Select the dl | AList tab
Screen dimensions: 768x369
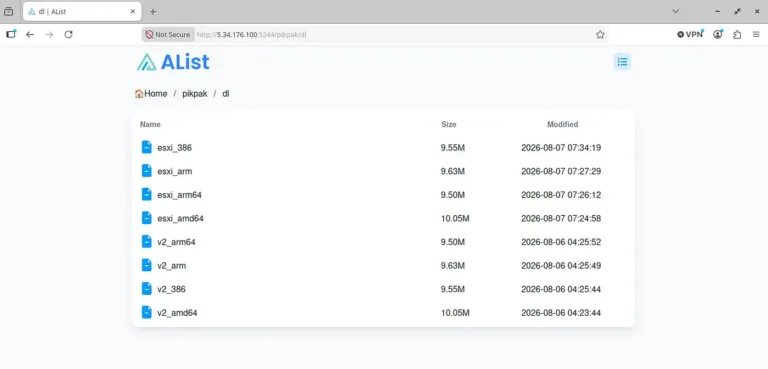[x=82, y=11]
